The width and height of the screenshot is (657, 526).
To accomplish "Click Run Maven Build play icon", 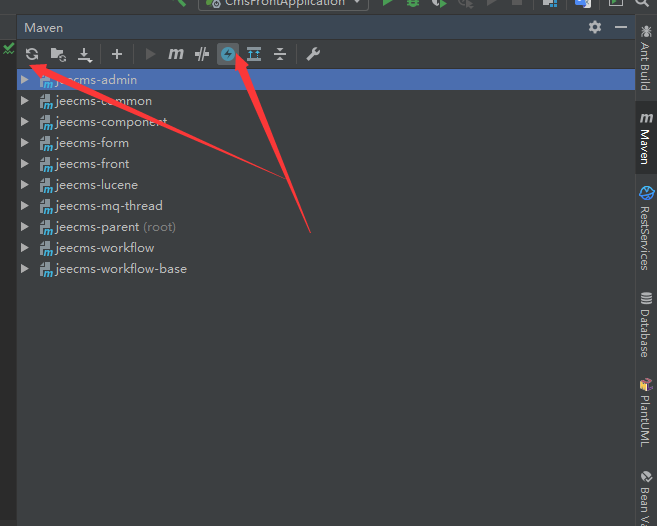I will (150, 54).
